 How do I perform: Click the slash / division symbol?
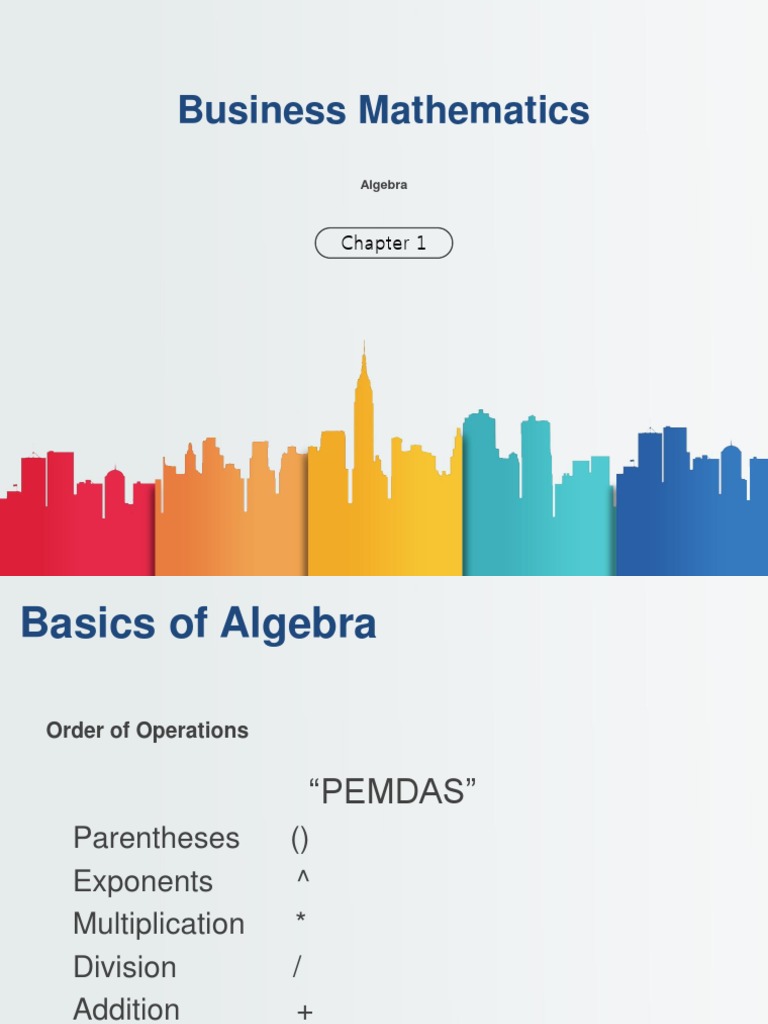(x=297, y=968)
